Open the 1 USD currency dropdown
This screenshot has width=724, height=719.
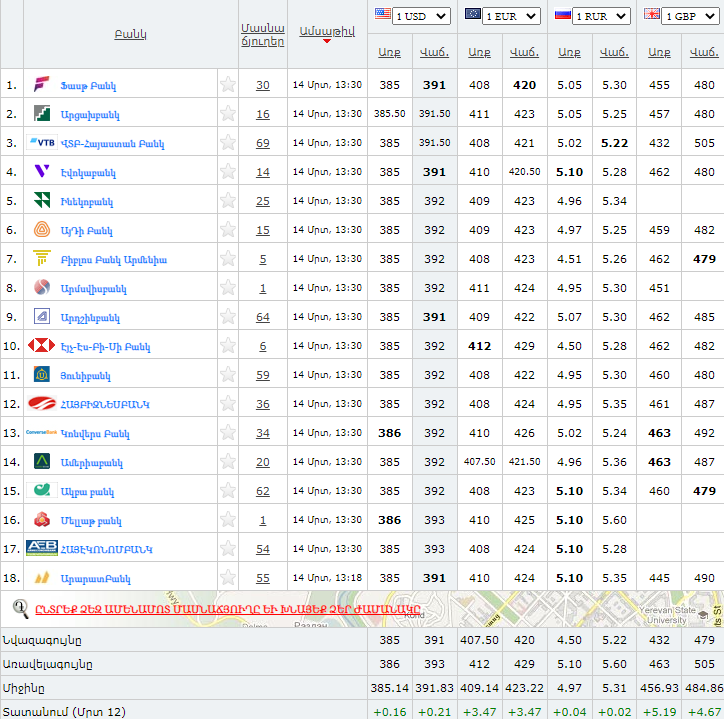(x=421, y=16)
